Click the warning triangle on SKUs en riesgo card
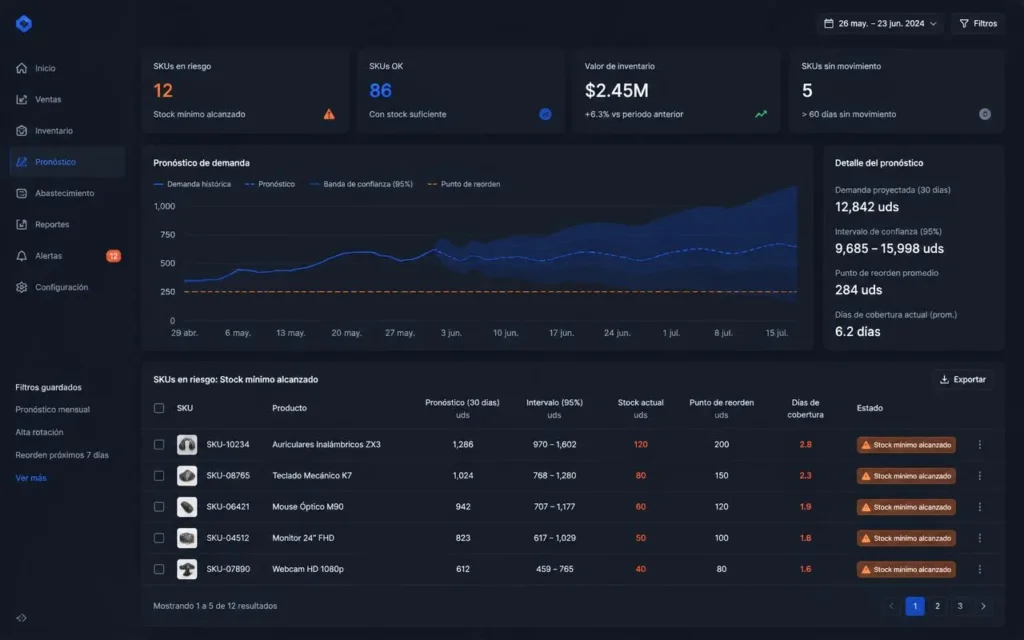Screen dimensions: 1024x640 329,114
